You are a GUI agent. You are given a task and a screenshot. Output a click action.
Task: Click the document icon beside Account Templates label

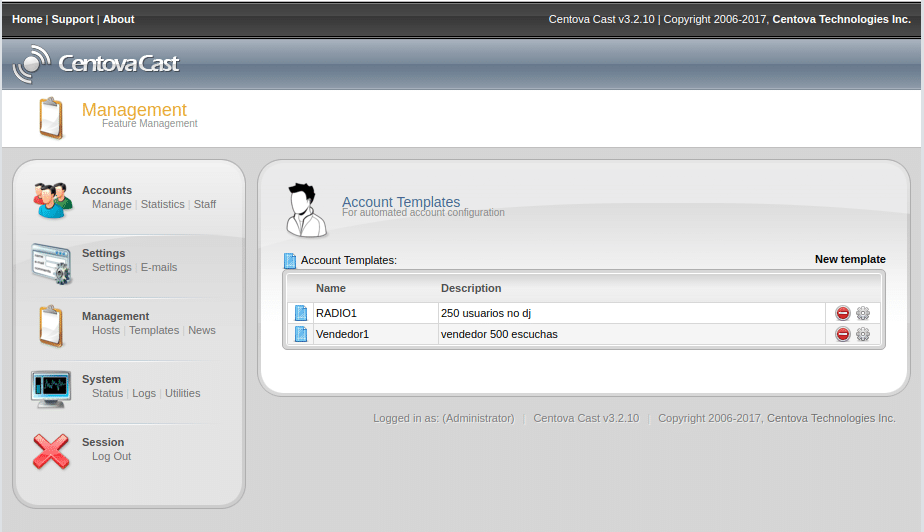click(290, 260)
